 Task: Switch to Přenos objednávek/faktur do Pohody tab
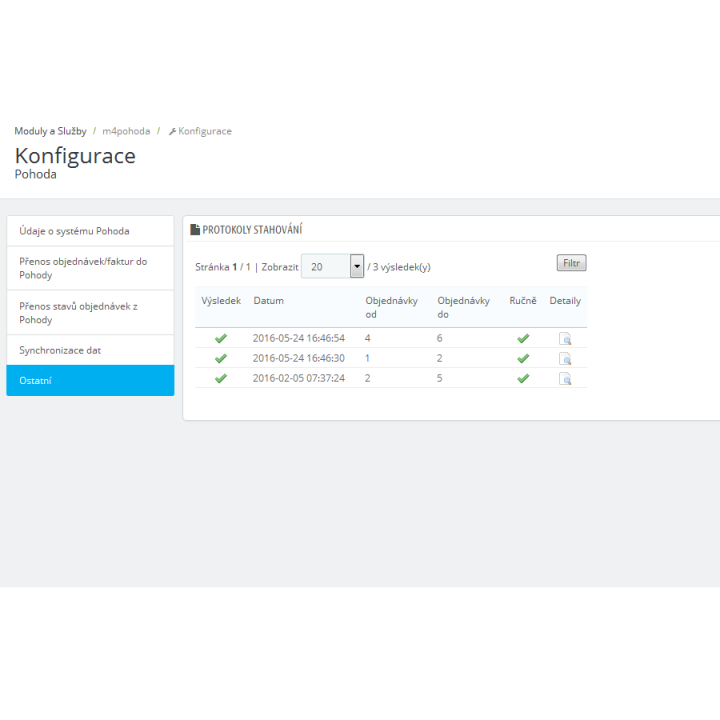(90, 268)
